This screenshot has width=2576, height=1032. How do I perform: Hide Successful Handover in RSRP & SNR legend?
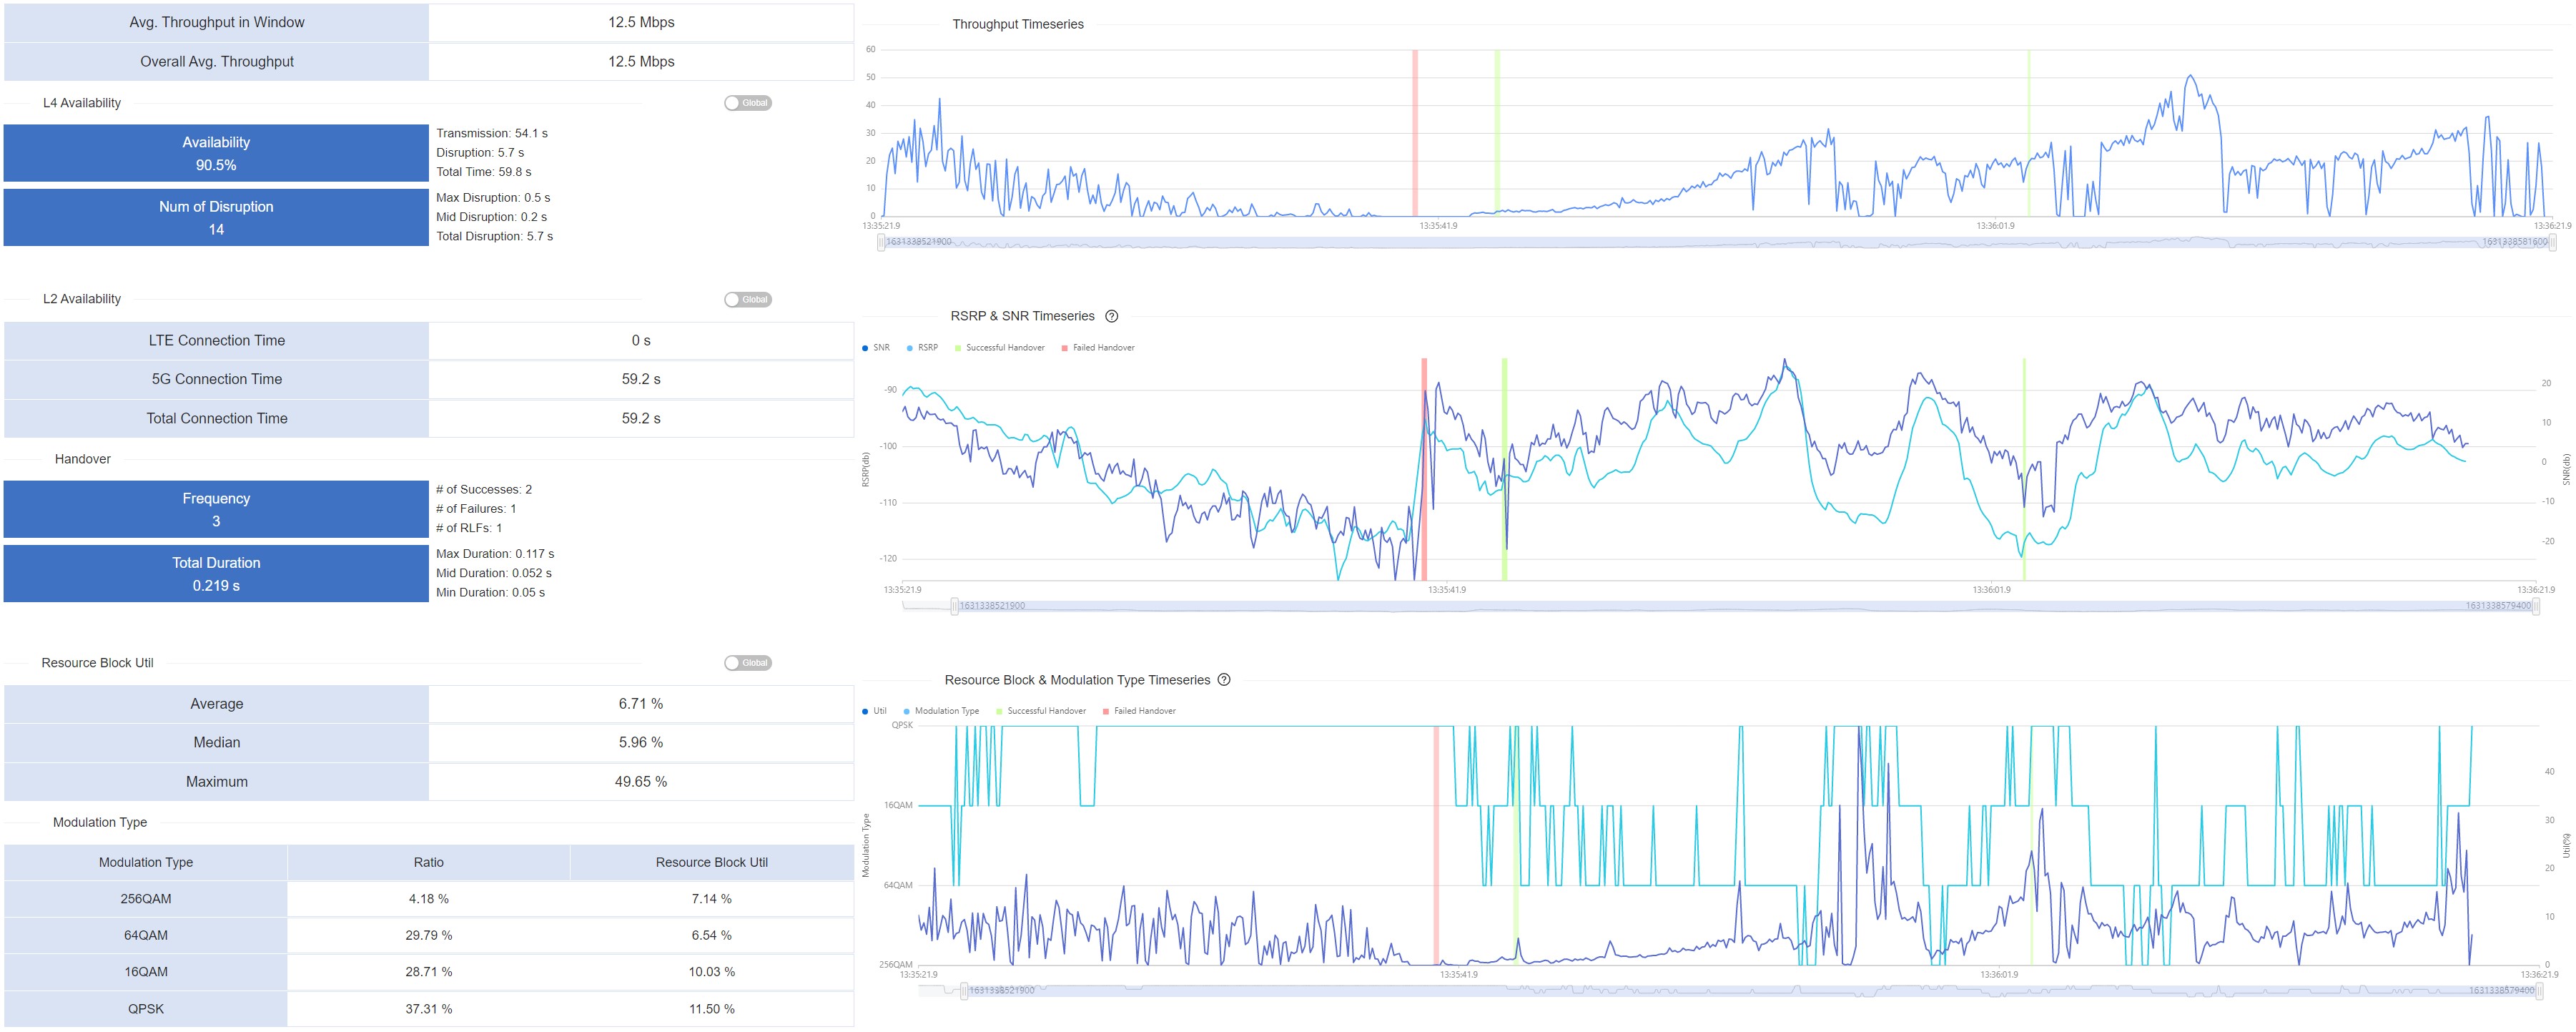[999, 348]
